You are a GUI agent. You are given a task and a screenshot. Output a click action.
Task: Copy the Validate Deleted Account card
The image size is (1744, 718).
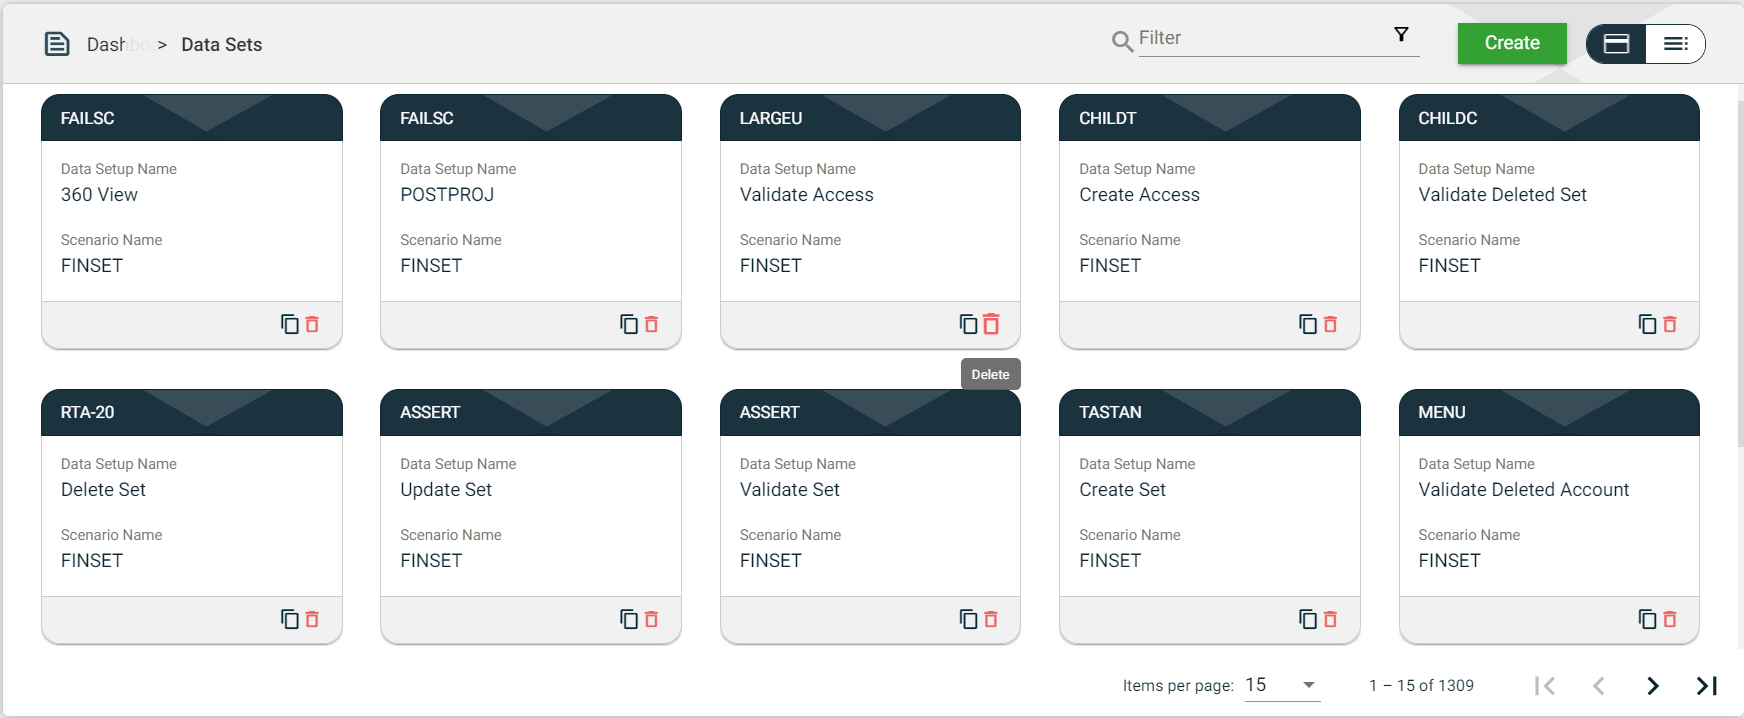tap(1647, 619)
